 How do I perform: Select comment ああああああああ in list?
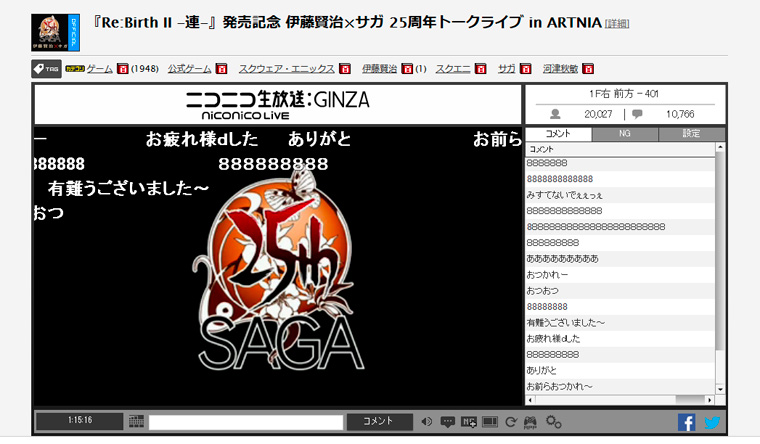[620, 259]
